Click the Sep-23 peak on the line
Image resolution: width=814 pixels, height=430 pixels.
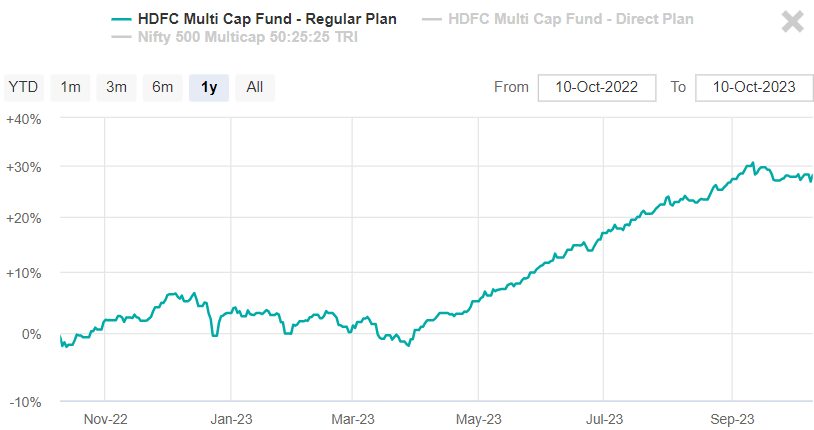click(751, 163)
